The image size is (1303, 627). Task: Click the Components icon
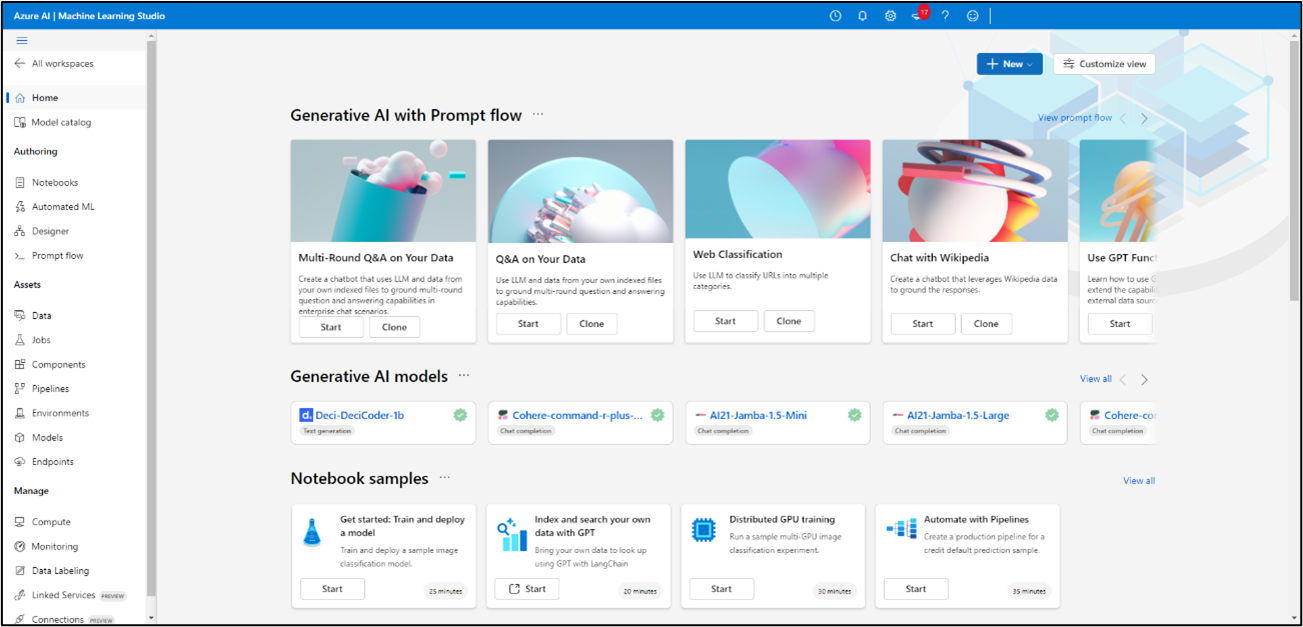20,365
